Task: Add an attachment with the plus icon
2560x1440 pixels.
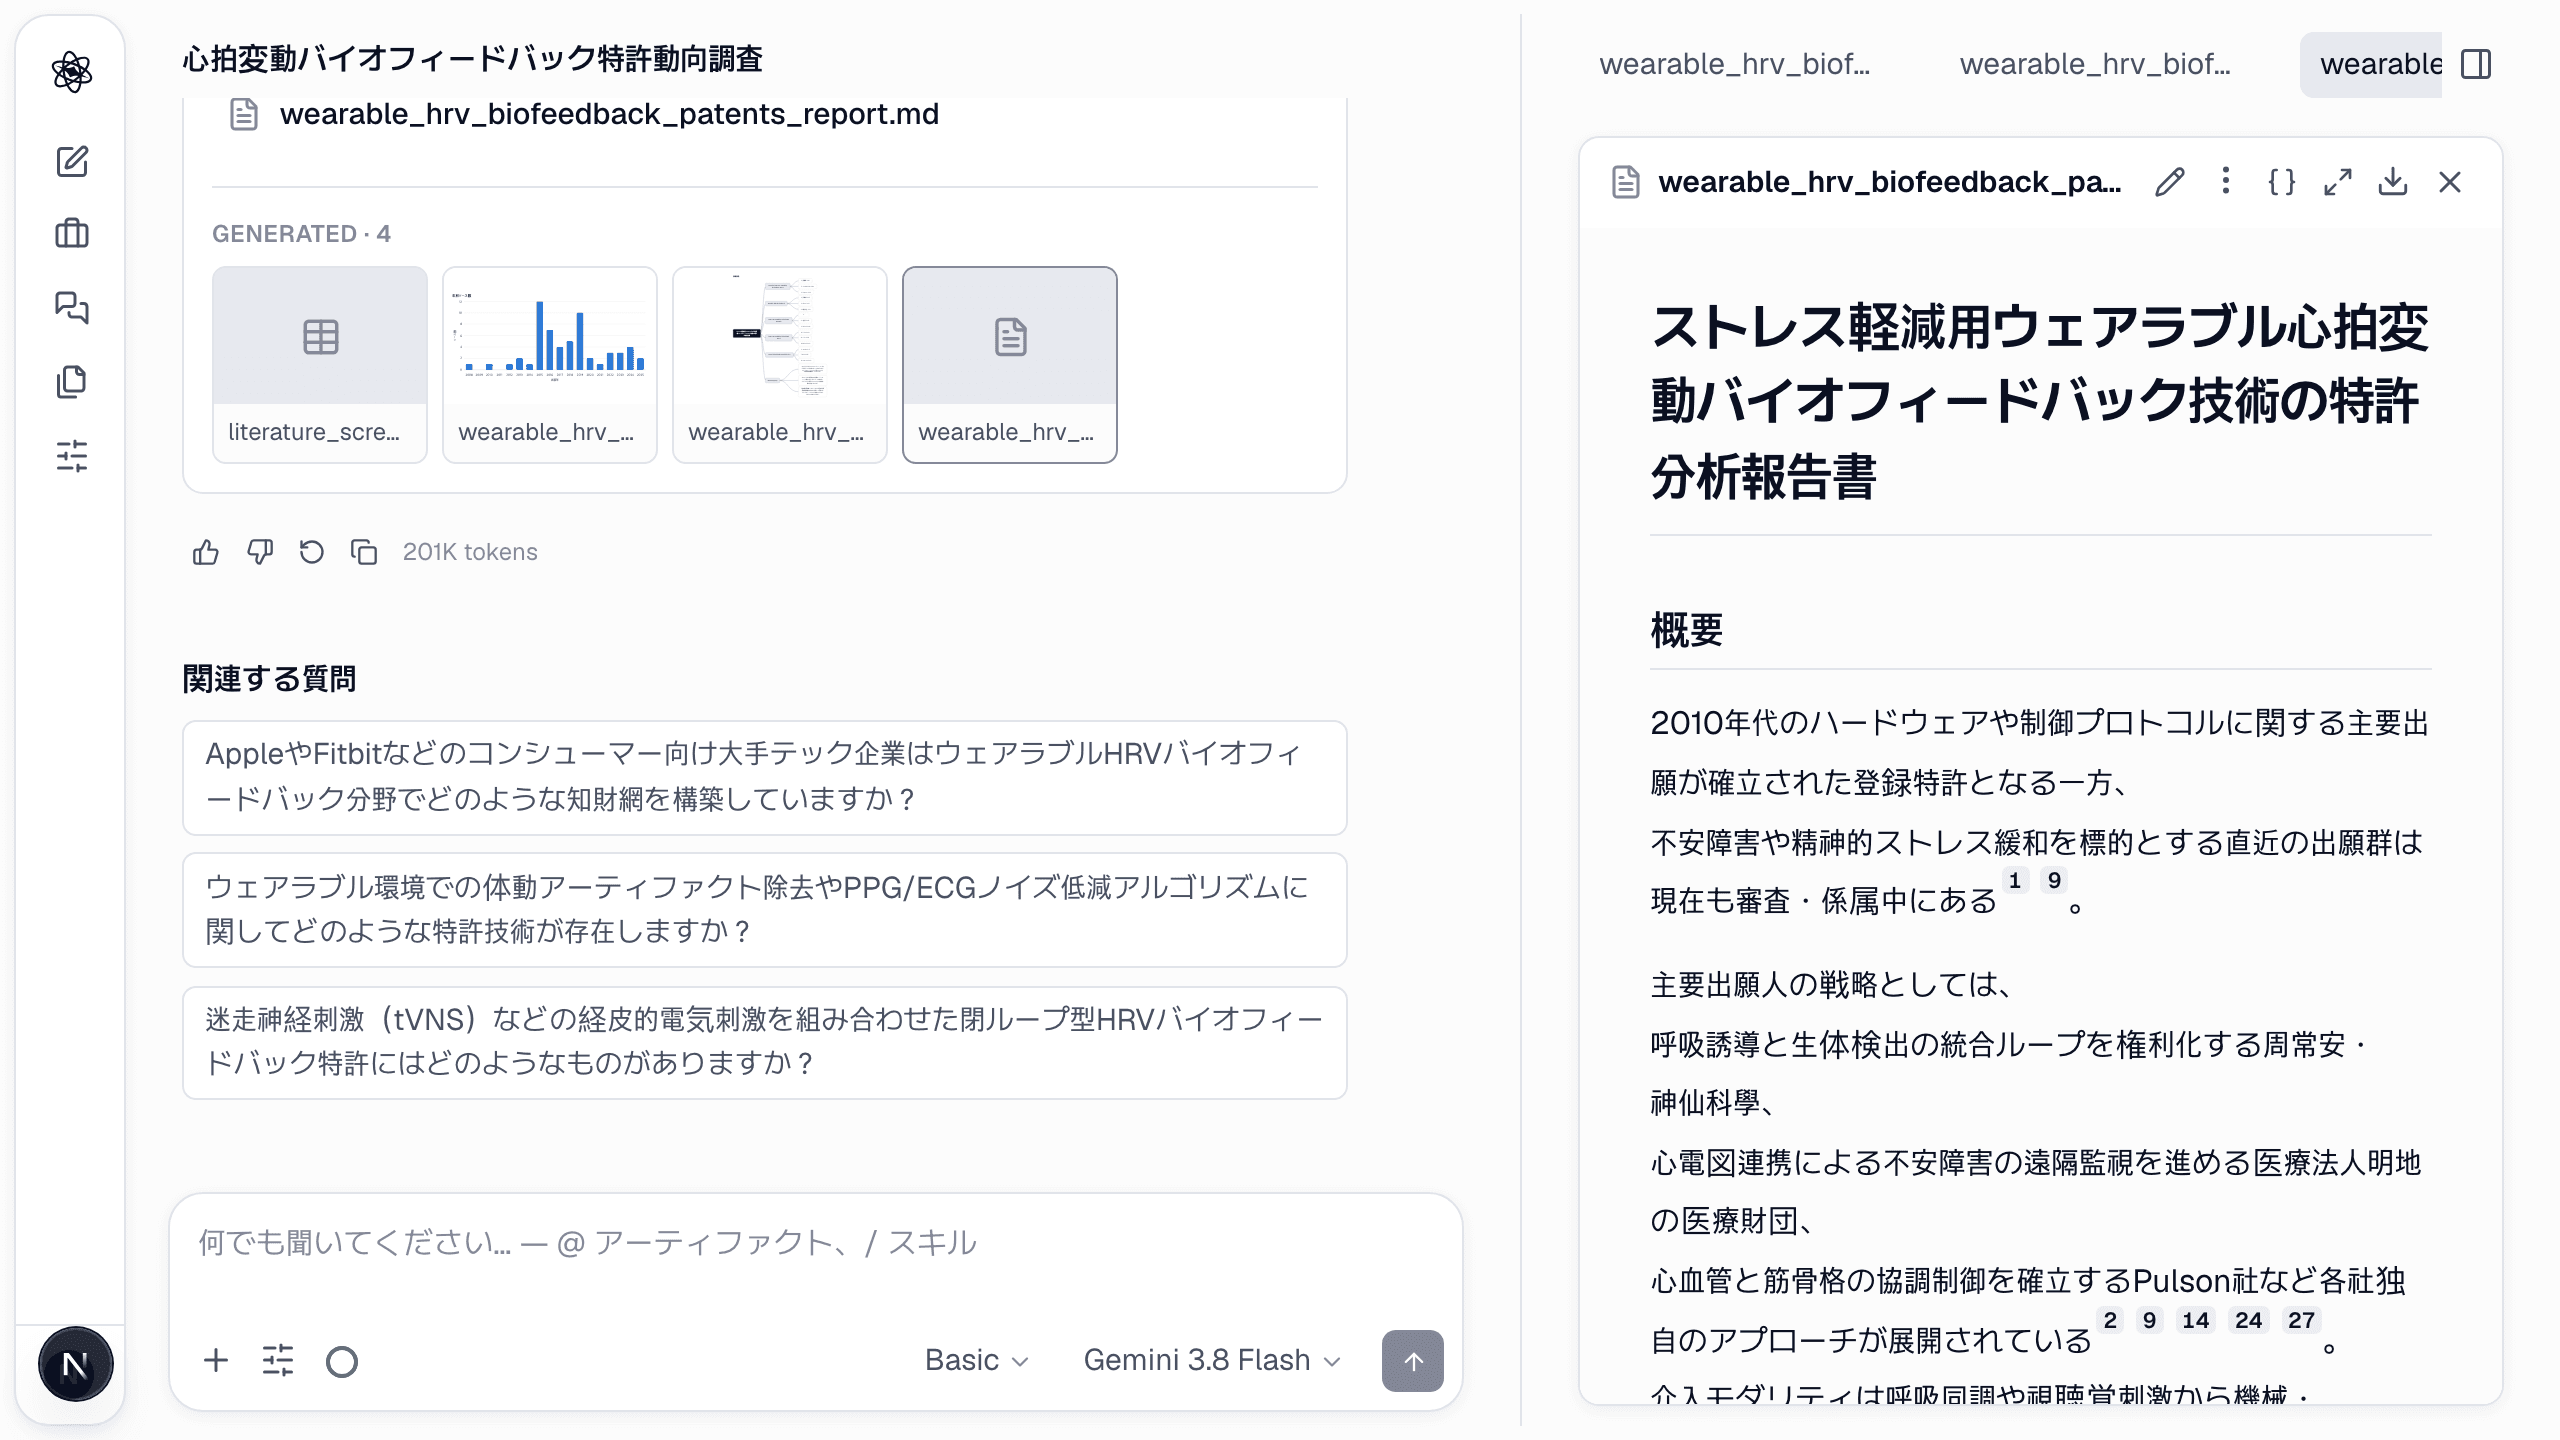Action: [x=216, y=1360]
